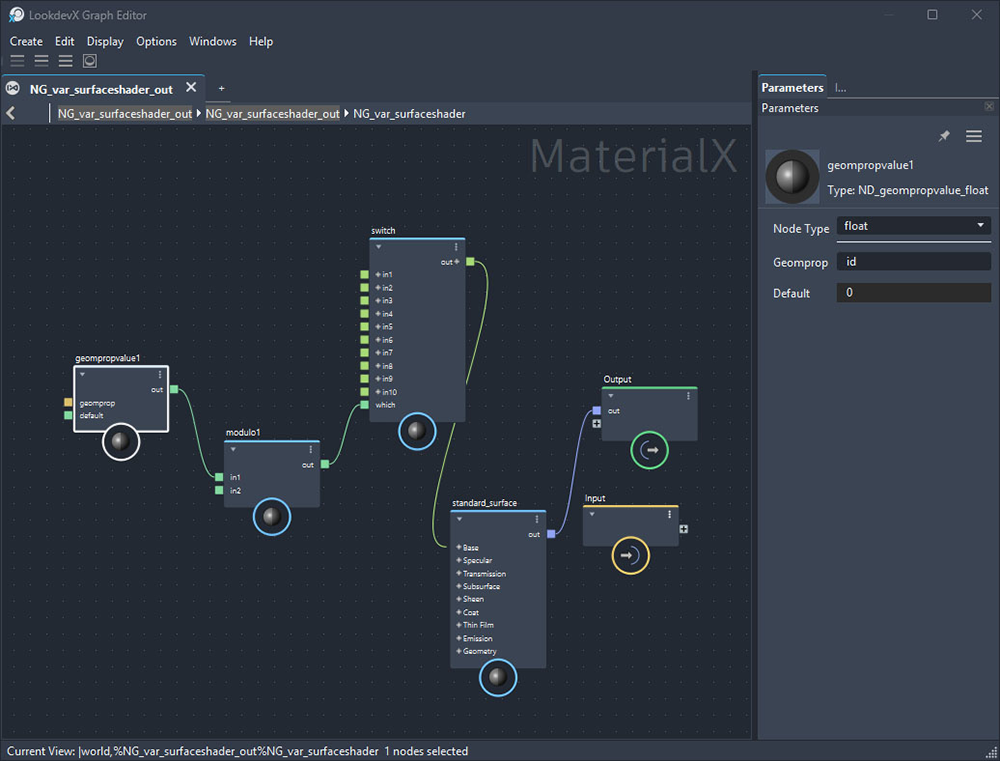
Task: Expand Specular group on standard_surface
Action: [x=459, y=560]
